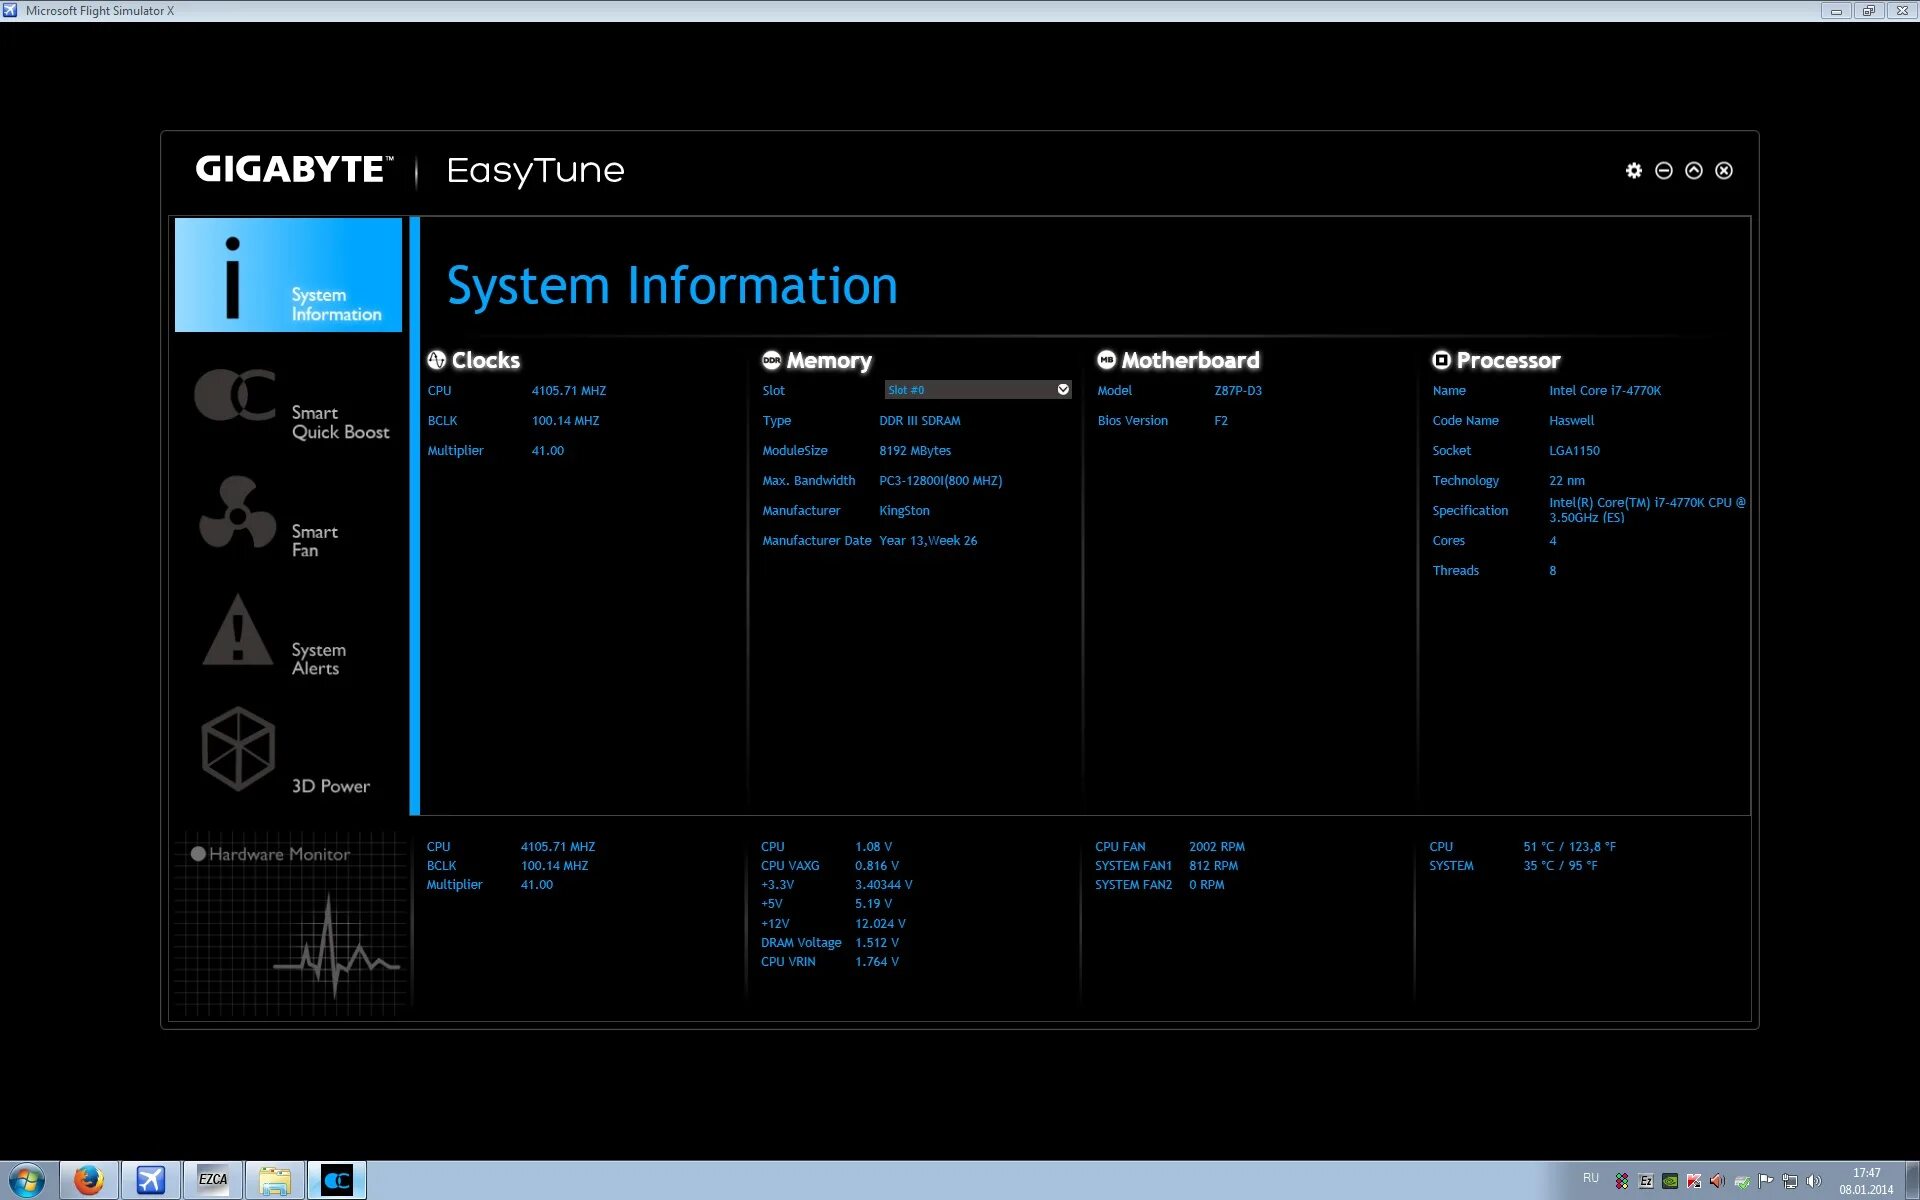Open EasyTune settings gear icon

pos(1633,171)
